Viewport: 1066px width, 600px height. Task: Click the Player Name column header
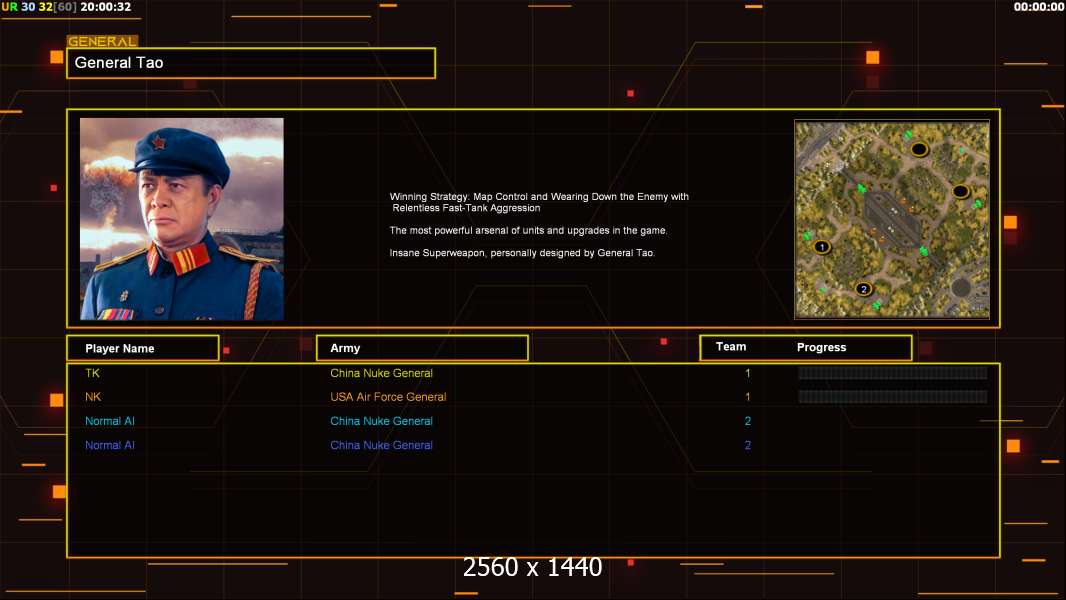[143, 348]
